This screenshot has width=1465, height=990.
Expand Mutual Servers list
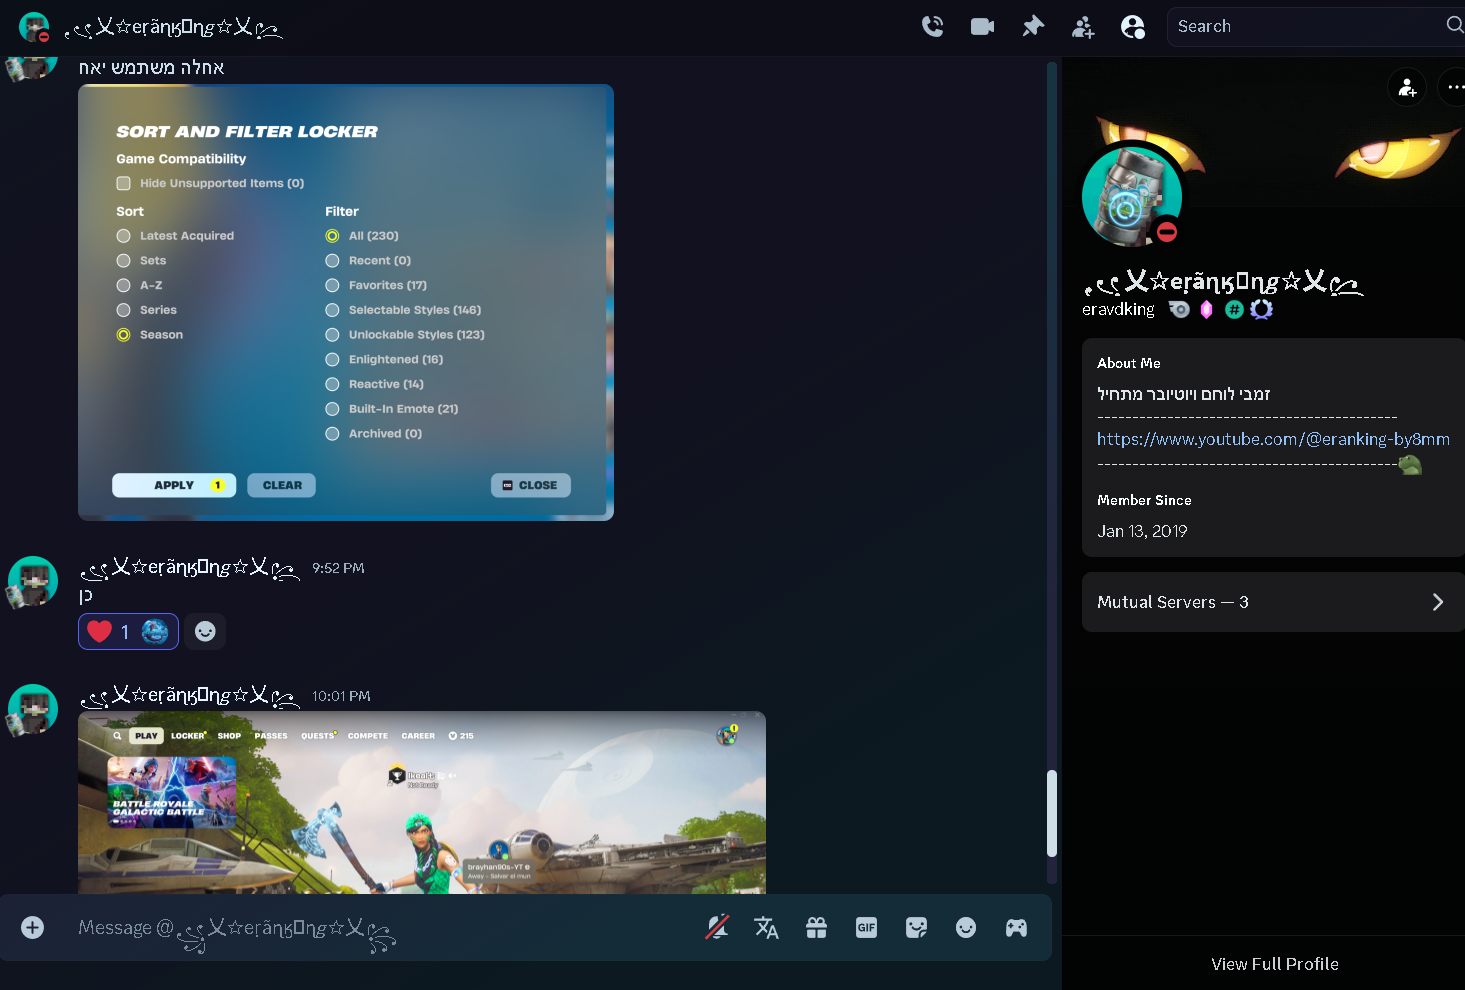click(1273, 602)
